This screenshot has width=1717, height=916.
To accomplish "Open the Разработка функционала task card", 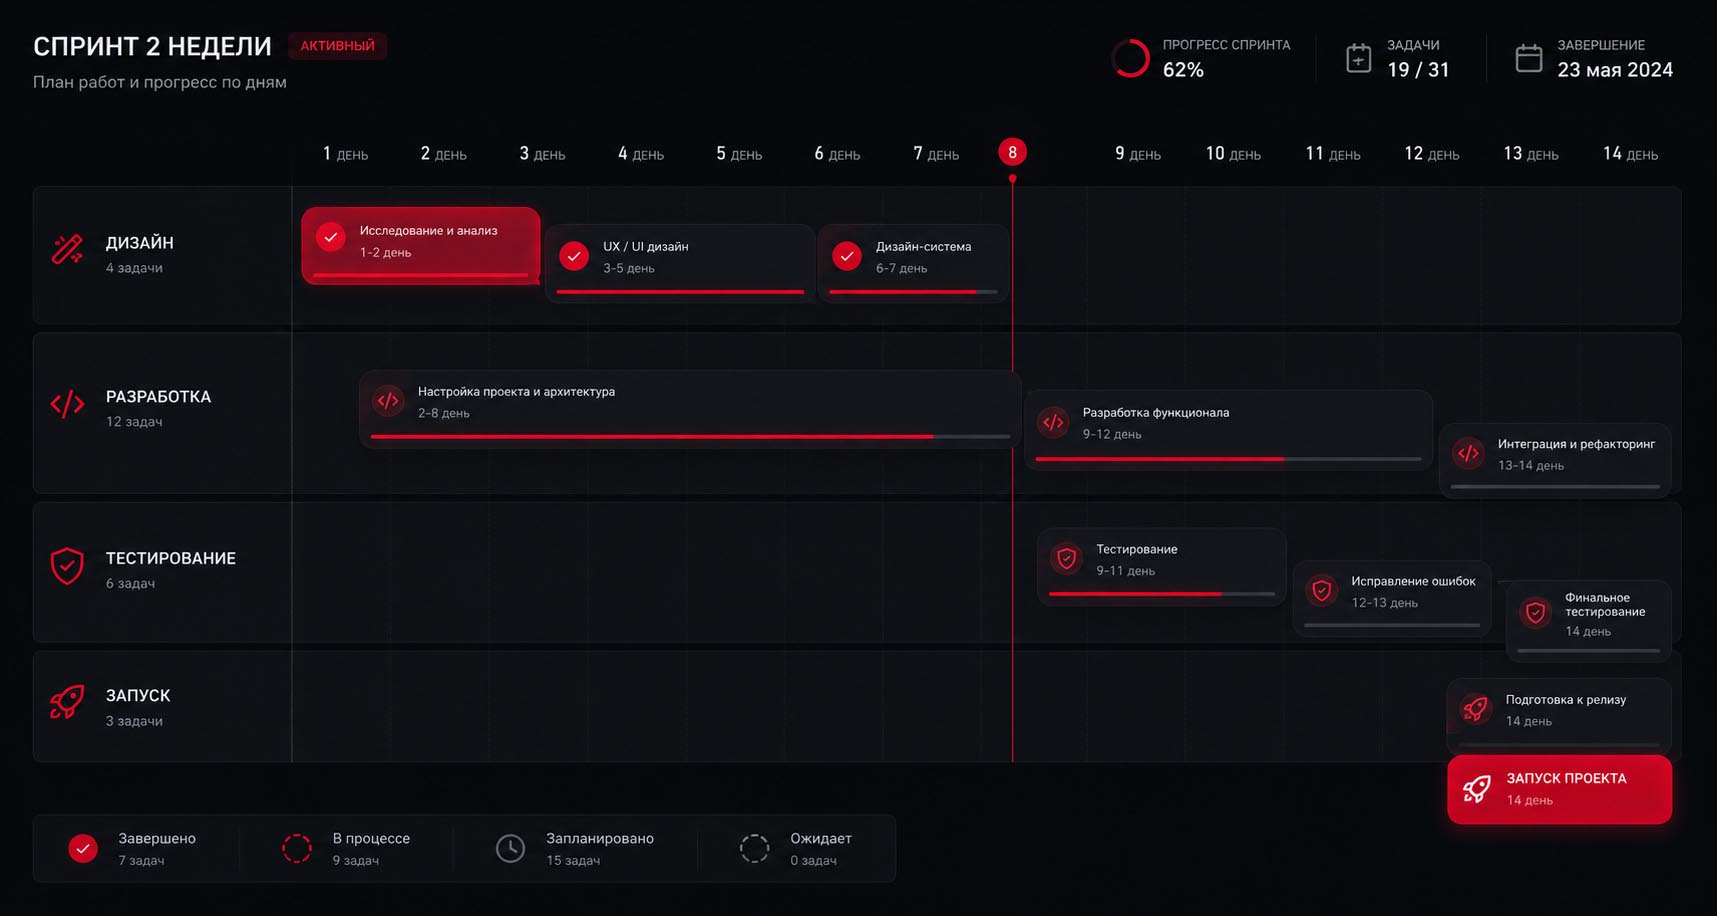I will coord(1229,429).
